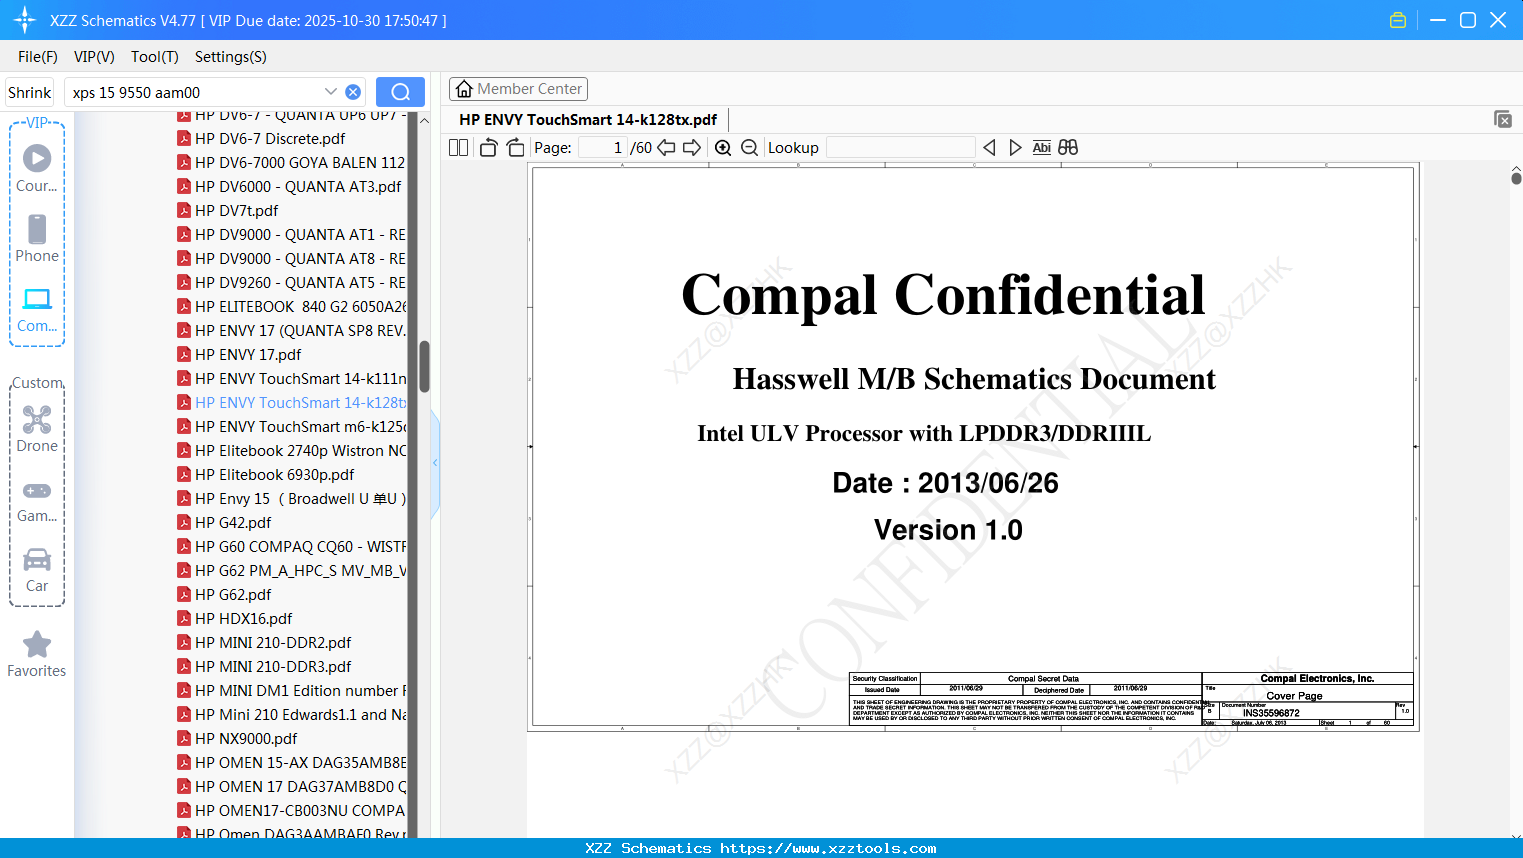This screenshot has width=1523, height=858.
Task: Collapse the file list panel handle
Action: [x=435, y=463]
